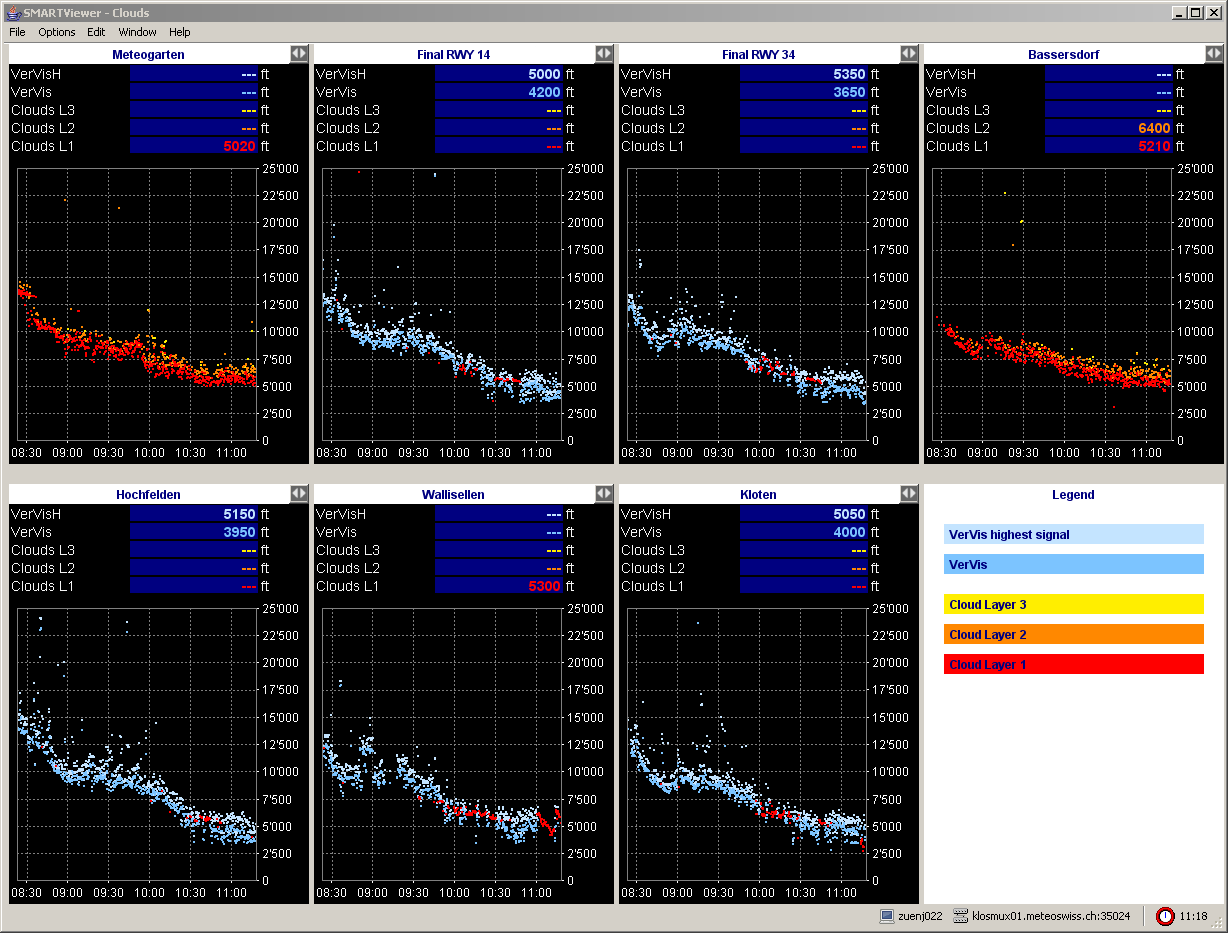Select the Cloud Layer 1 red legend swatch
This screenshot has width=1228, height=933.
pos(1073,664)
